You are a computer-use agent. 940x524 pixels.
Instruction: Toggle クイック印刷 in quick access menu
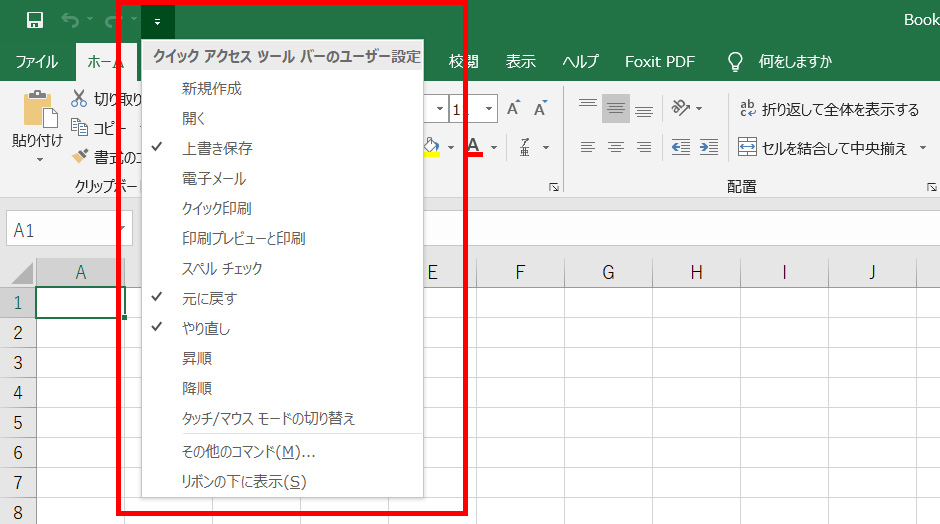(282, 209)
